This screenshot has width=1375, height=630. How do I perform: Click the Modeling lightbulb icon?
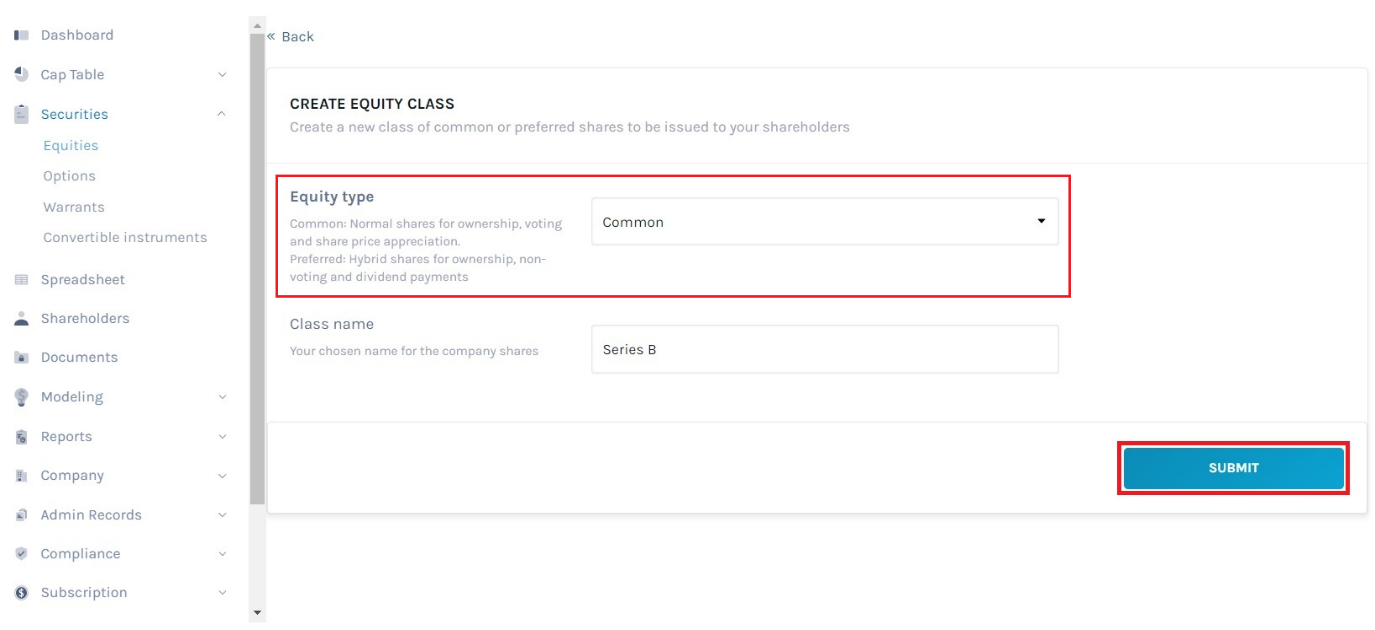pyautogui.click(x=21, y=397)
